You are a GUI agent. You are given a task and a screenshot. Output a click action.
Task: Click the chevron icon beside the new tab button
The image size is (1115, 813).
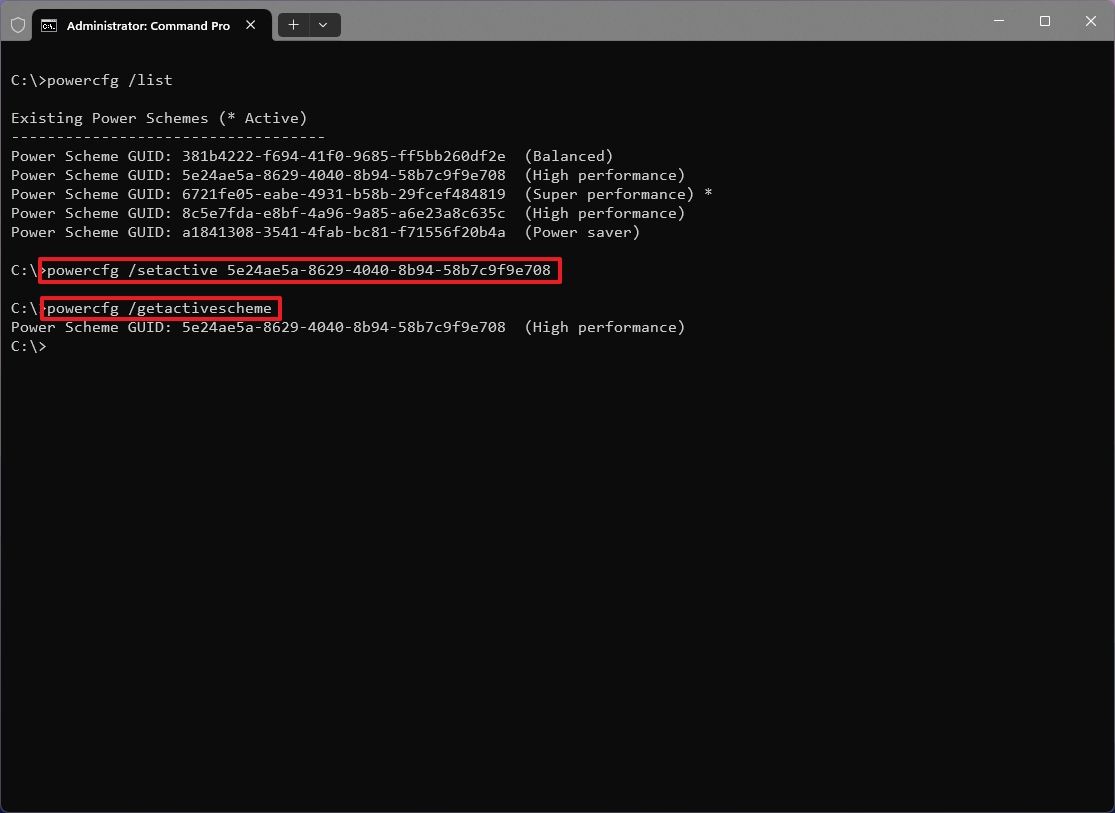point(322,24)
